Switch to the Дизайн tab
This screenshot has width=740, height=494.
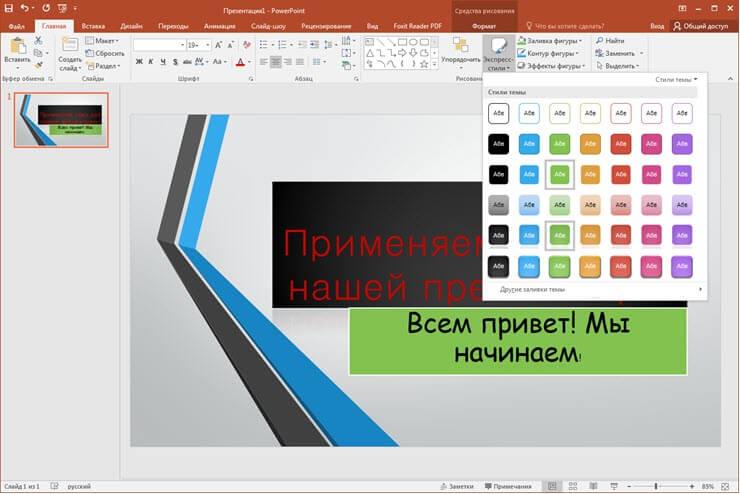(x=131, y=26)
